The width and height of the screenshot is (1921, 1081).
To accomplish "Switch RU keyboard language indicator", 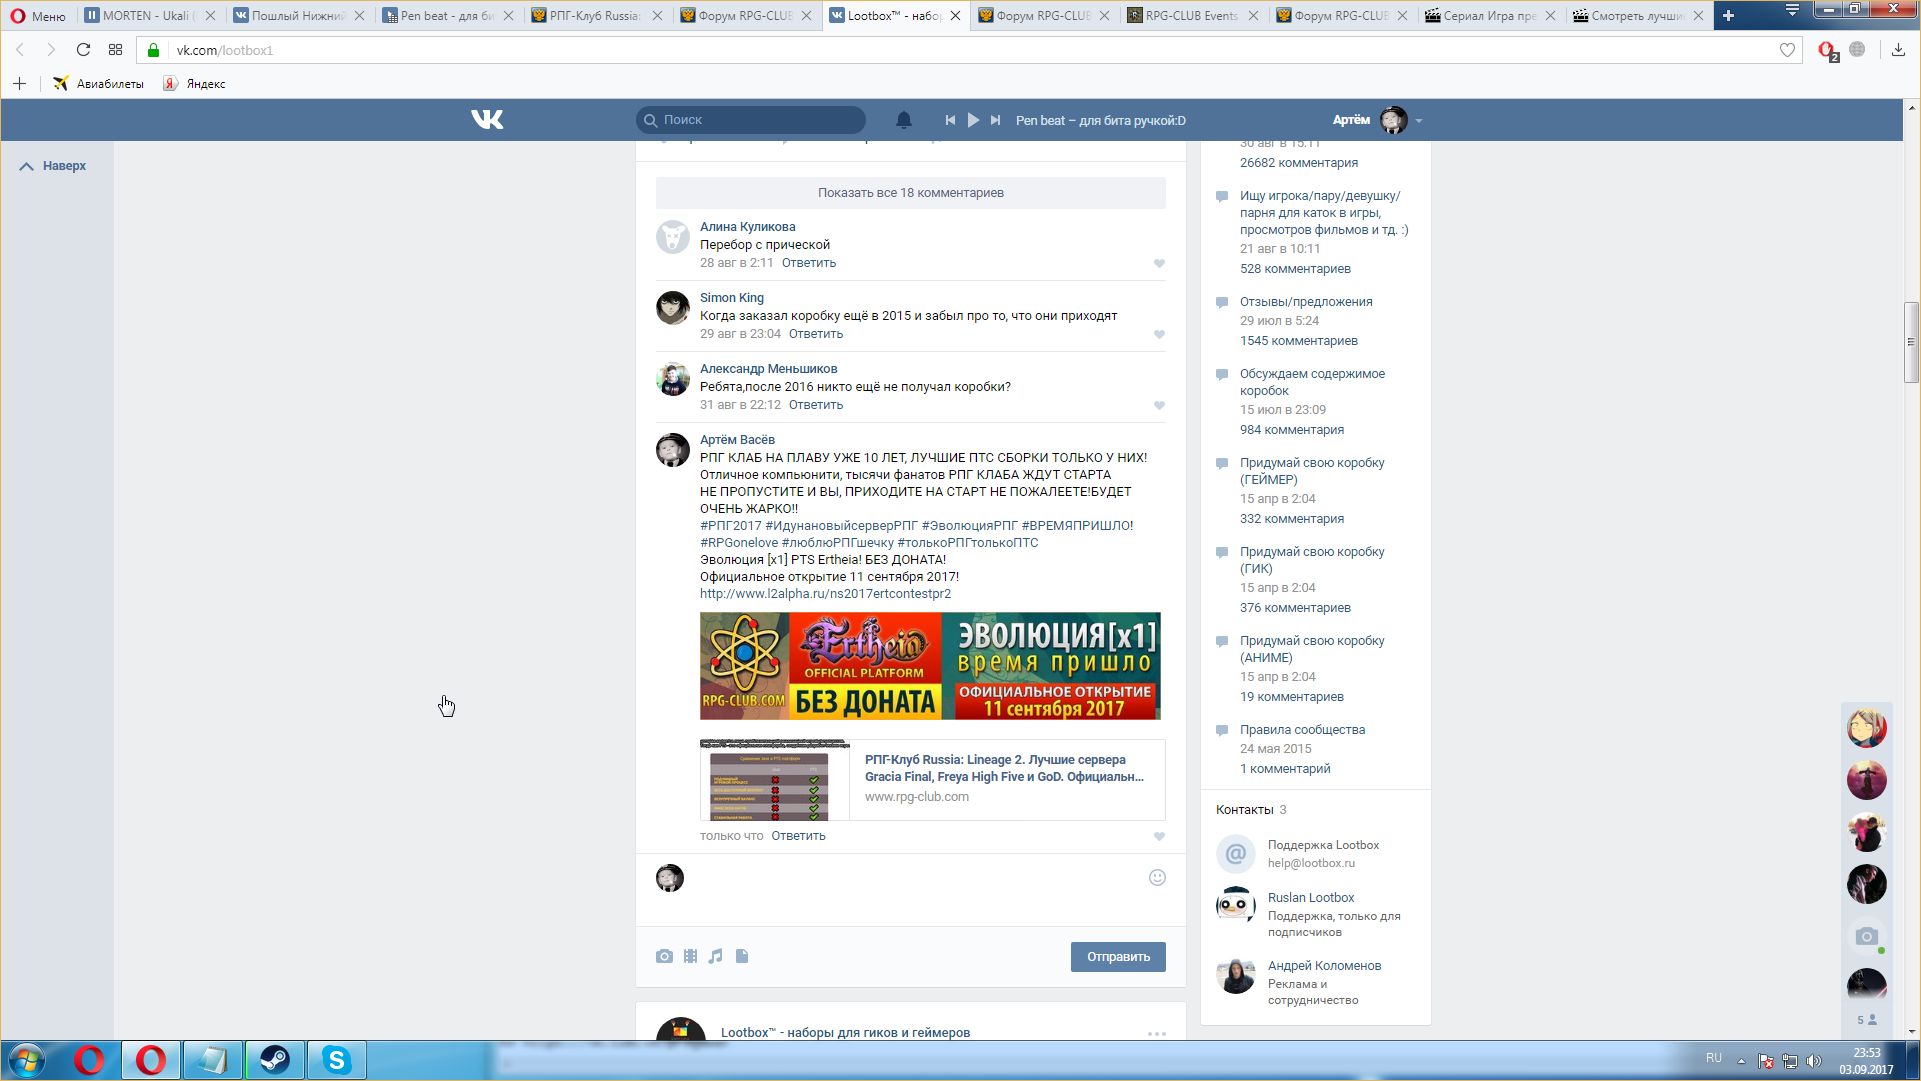I will point(1714,1058).
